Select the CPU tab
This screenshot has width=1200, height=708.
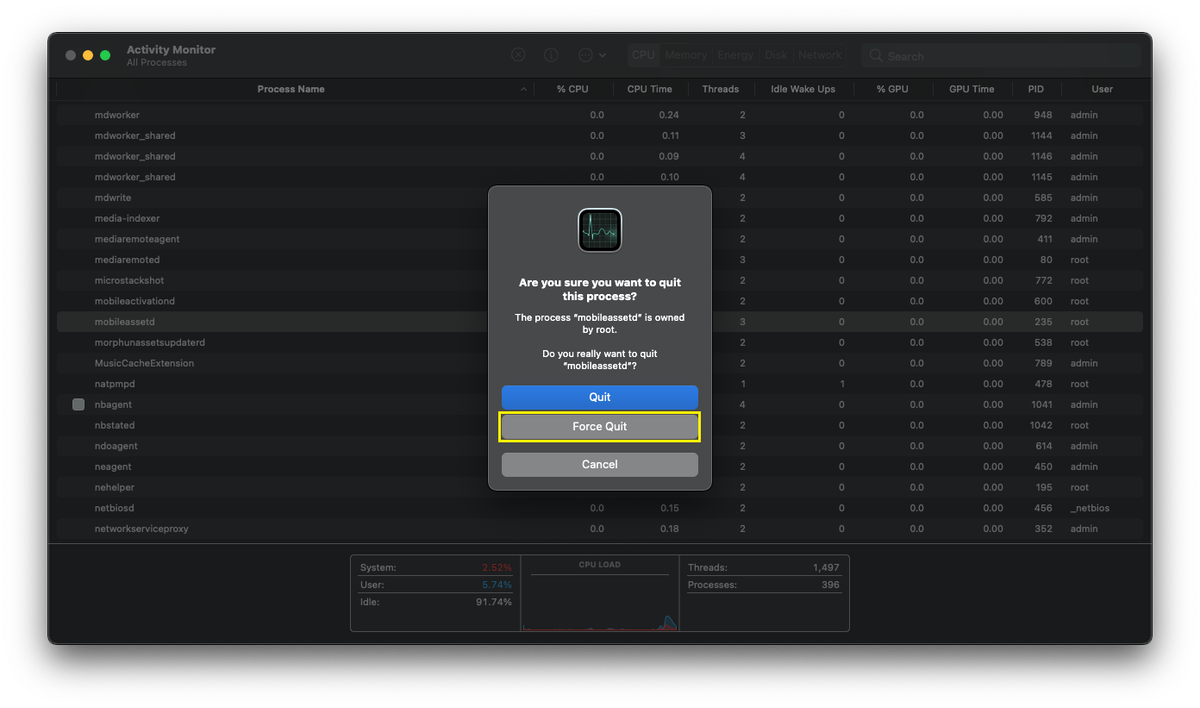click(x=643, y=54)
